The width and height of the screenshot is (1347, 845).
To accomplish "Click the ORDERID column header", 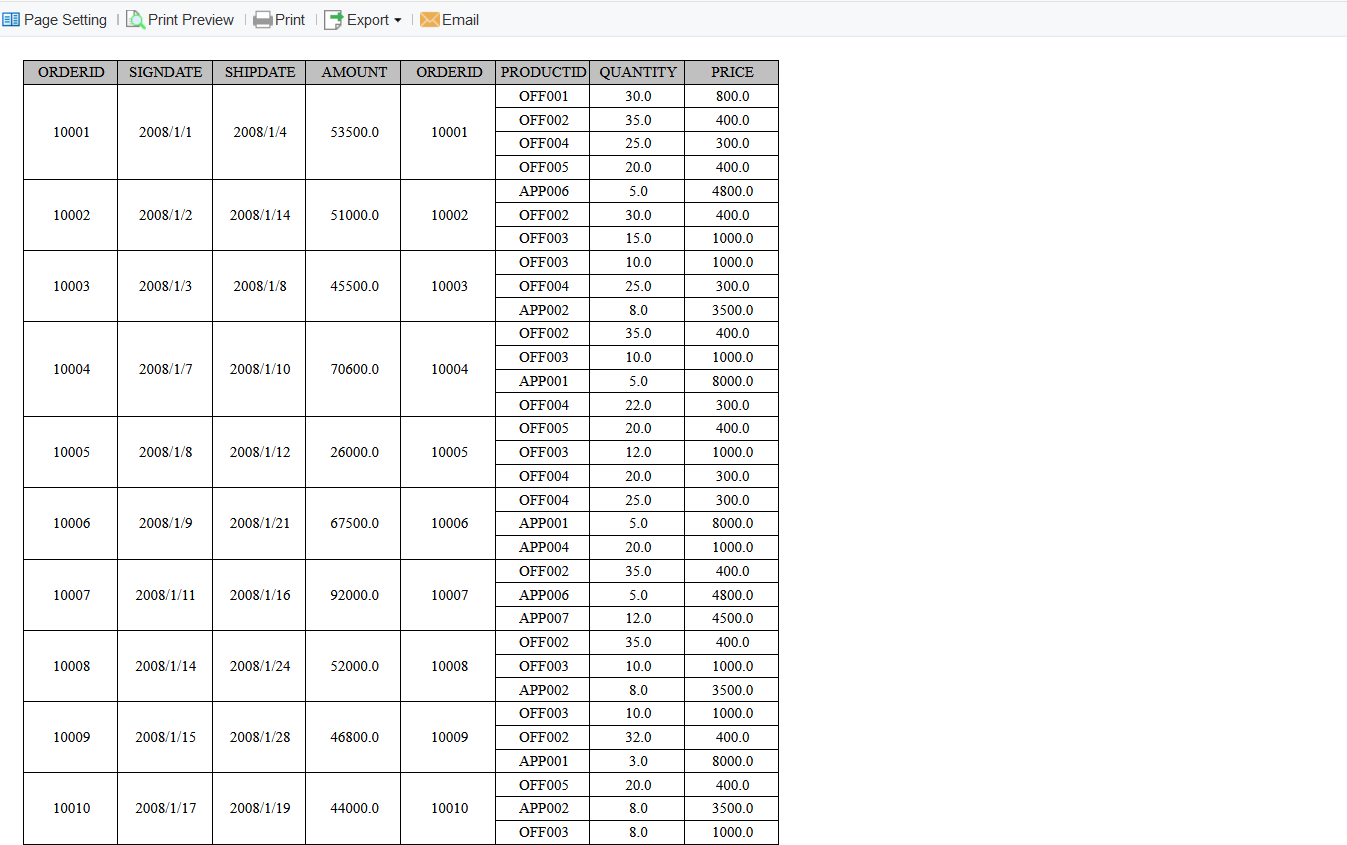I will click(70, 71).
